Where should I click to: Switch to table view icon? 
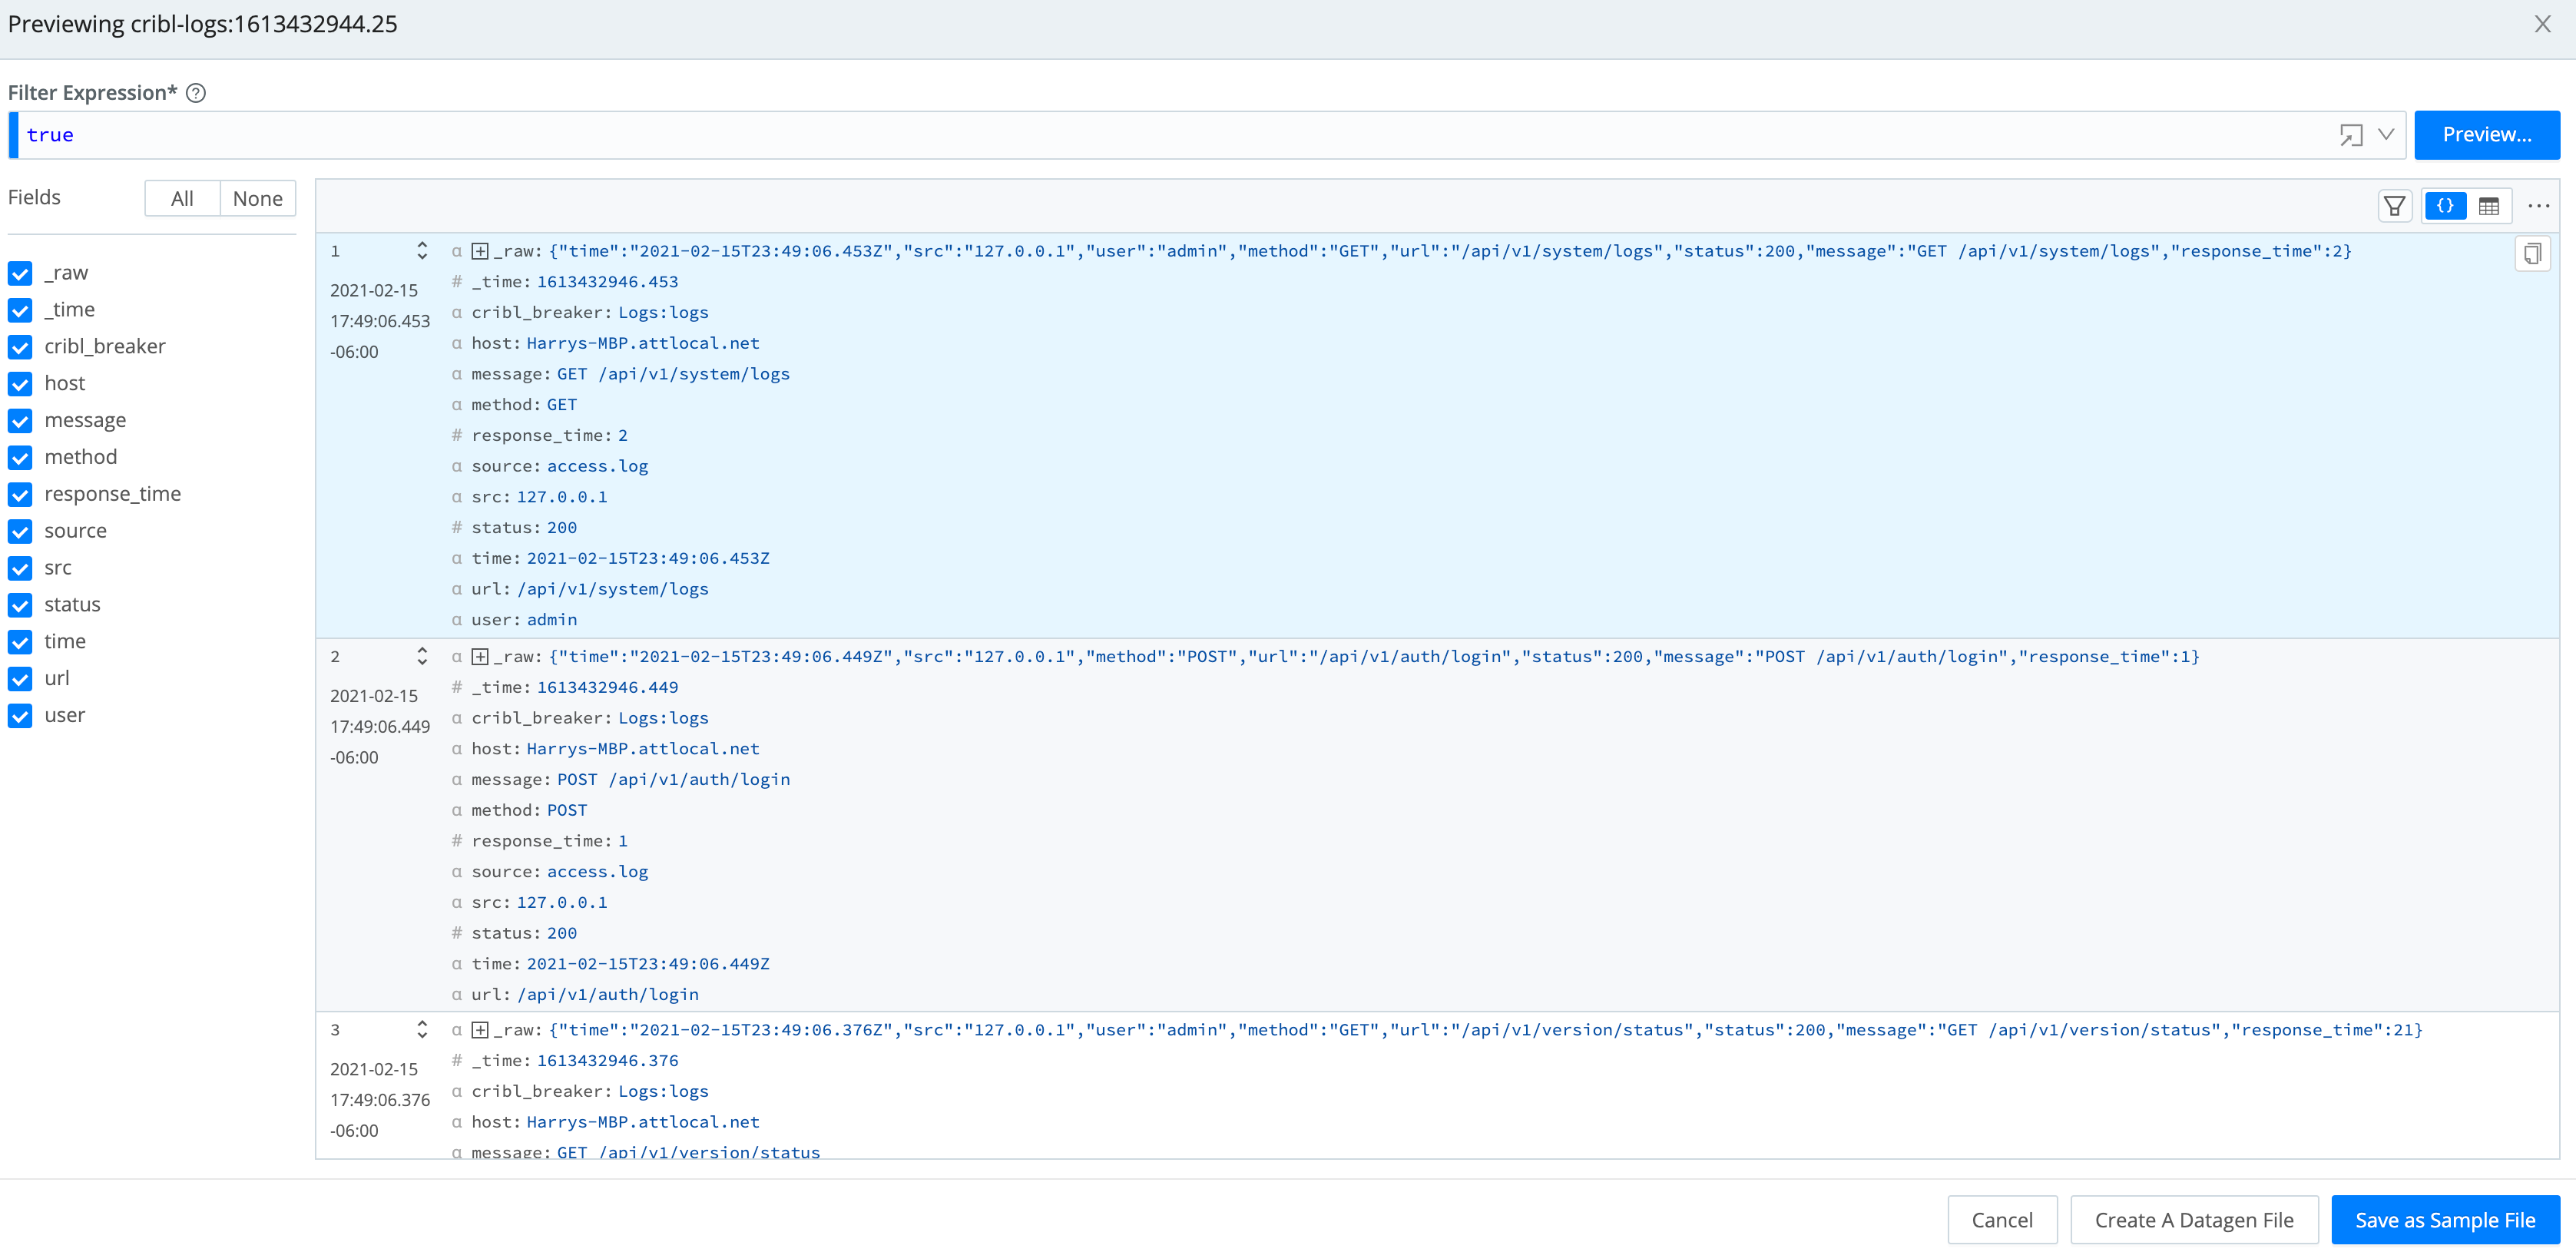coord(2489,206)
